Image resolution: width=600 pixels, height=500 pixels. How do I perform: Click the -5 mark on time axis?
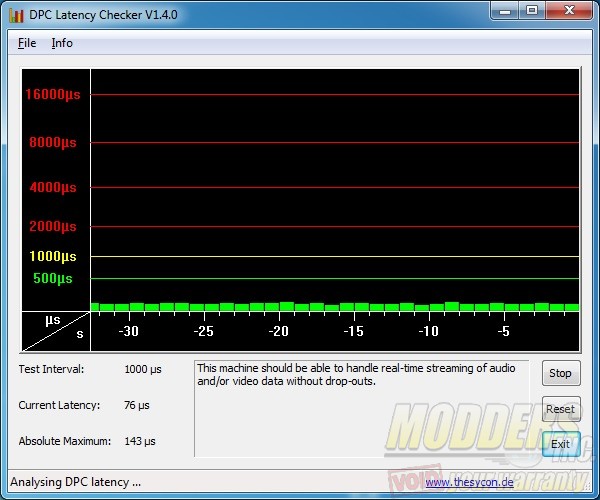point(504,331)
